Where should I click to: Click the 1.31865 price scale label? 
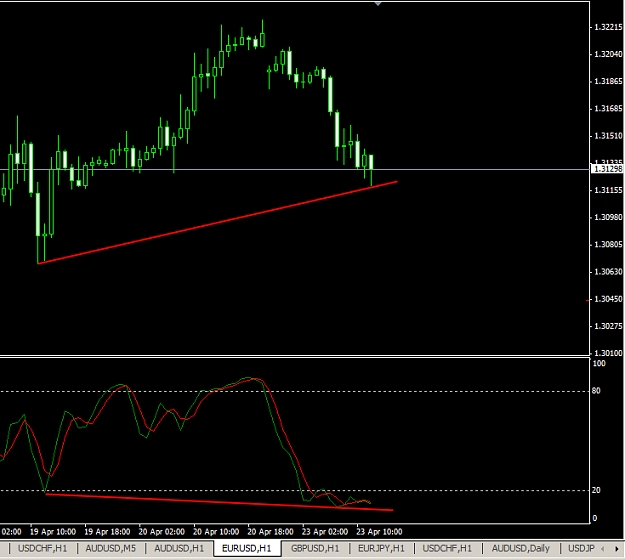tap(608, 81)
